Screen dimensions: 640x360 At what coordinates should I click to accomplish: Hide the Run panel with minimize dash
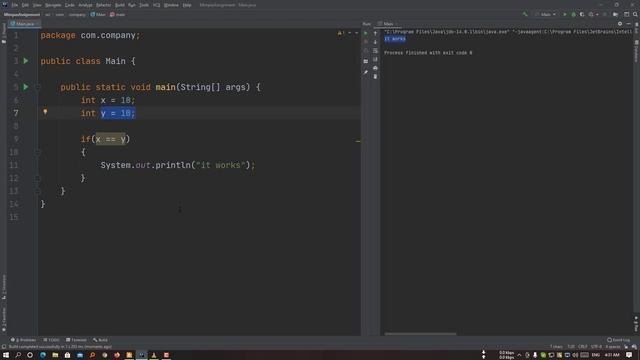(629, 24)
